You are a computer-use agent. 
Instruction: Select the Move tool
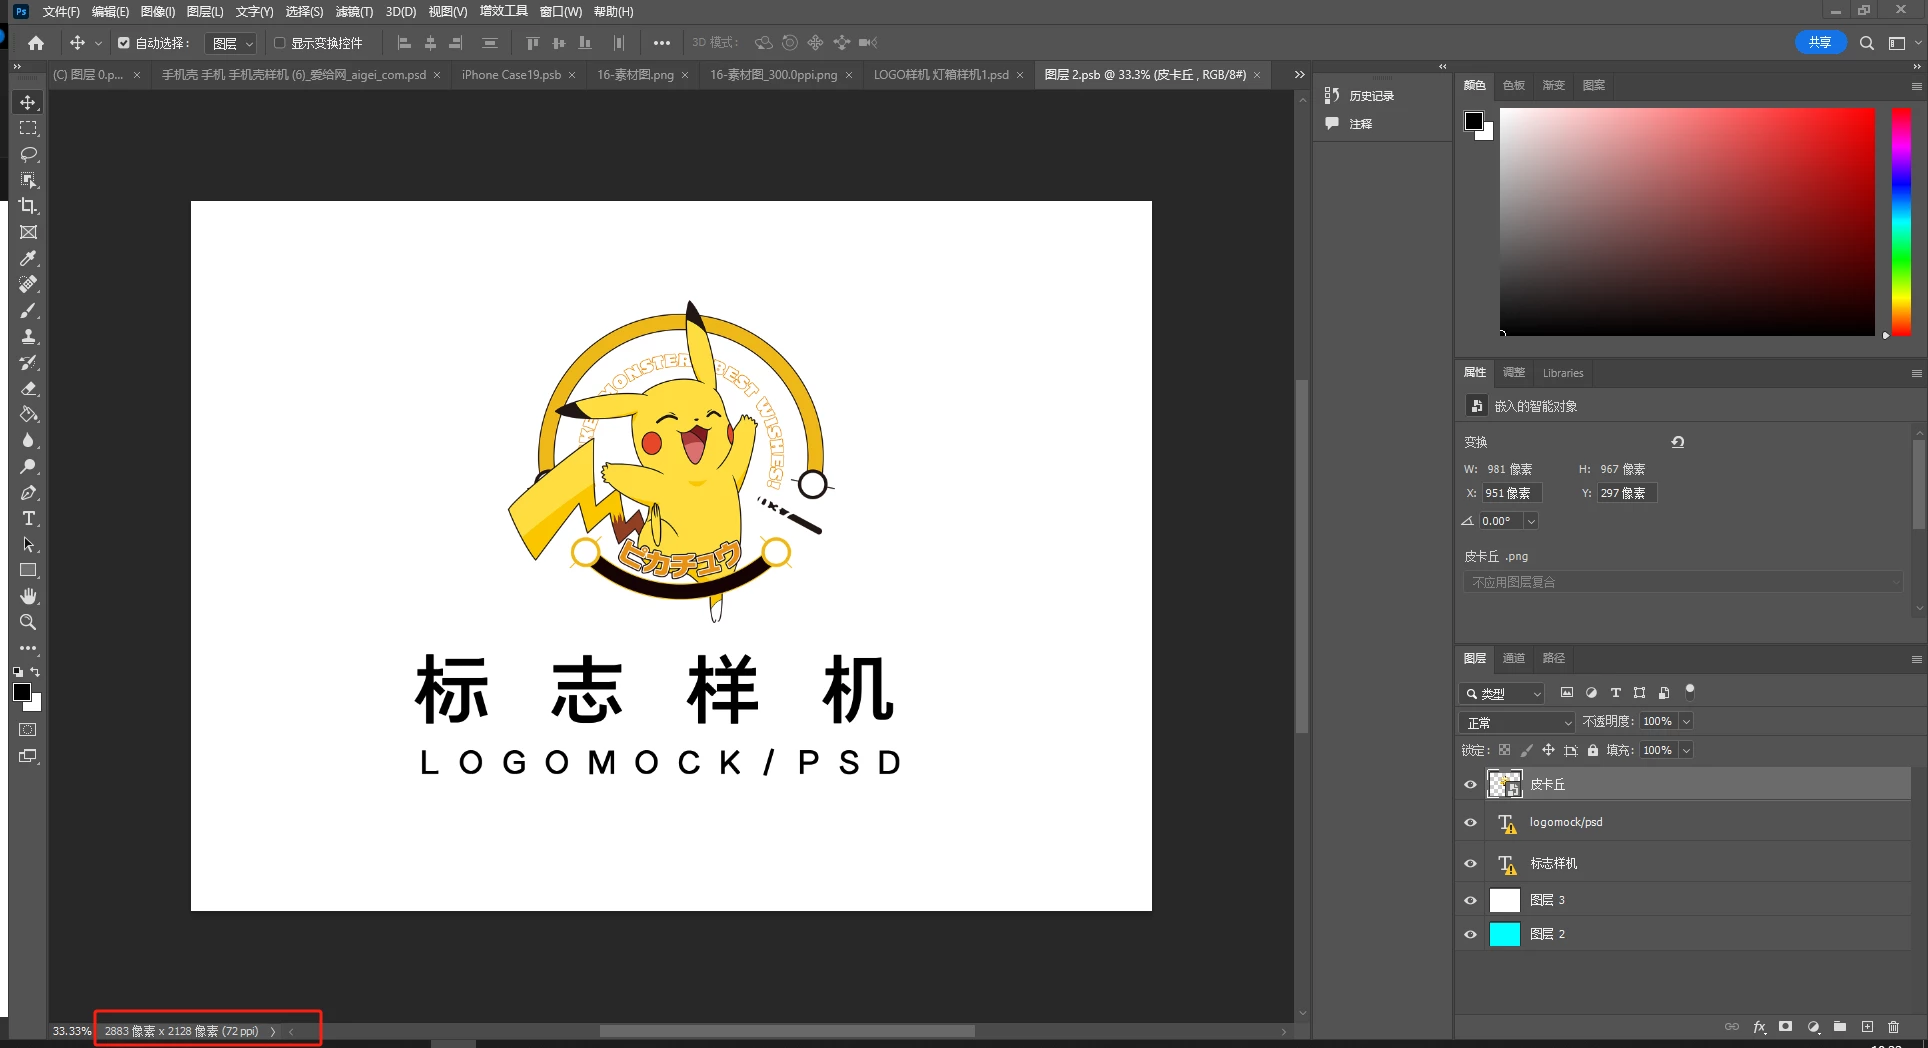pos(28,103)
